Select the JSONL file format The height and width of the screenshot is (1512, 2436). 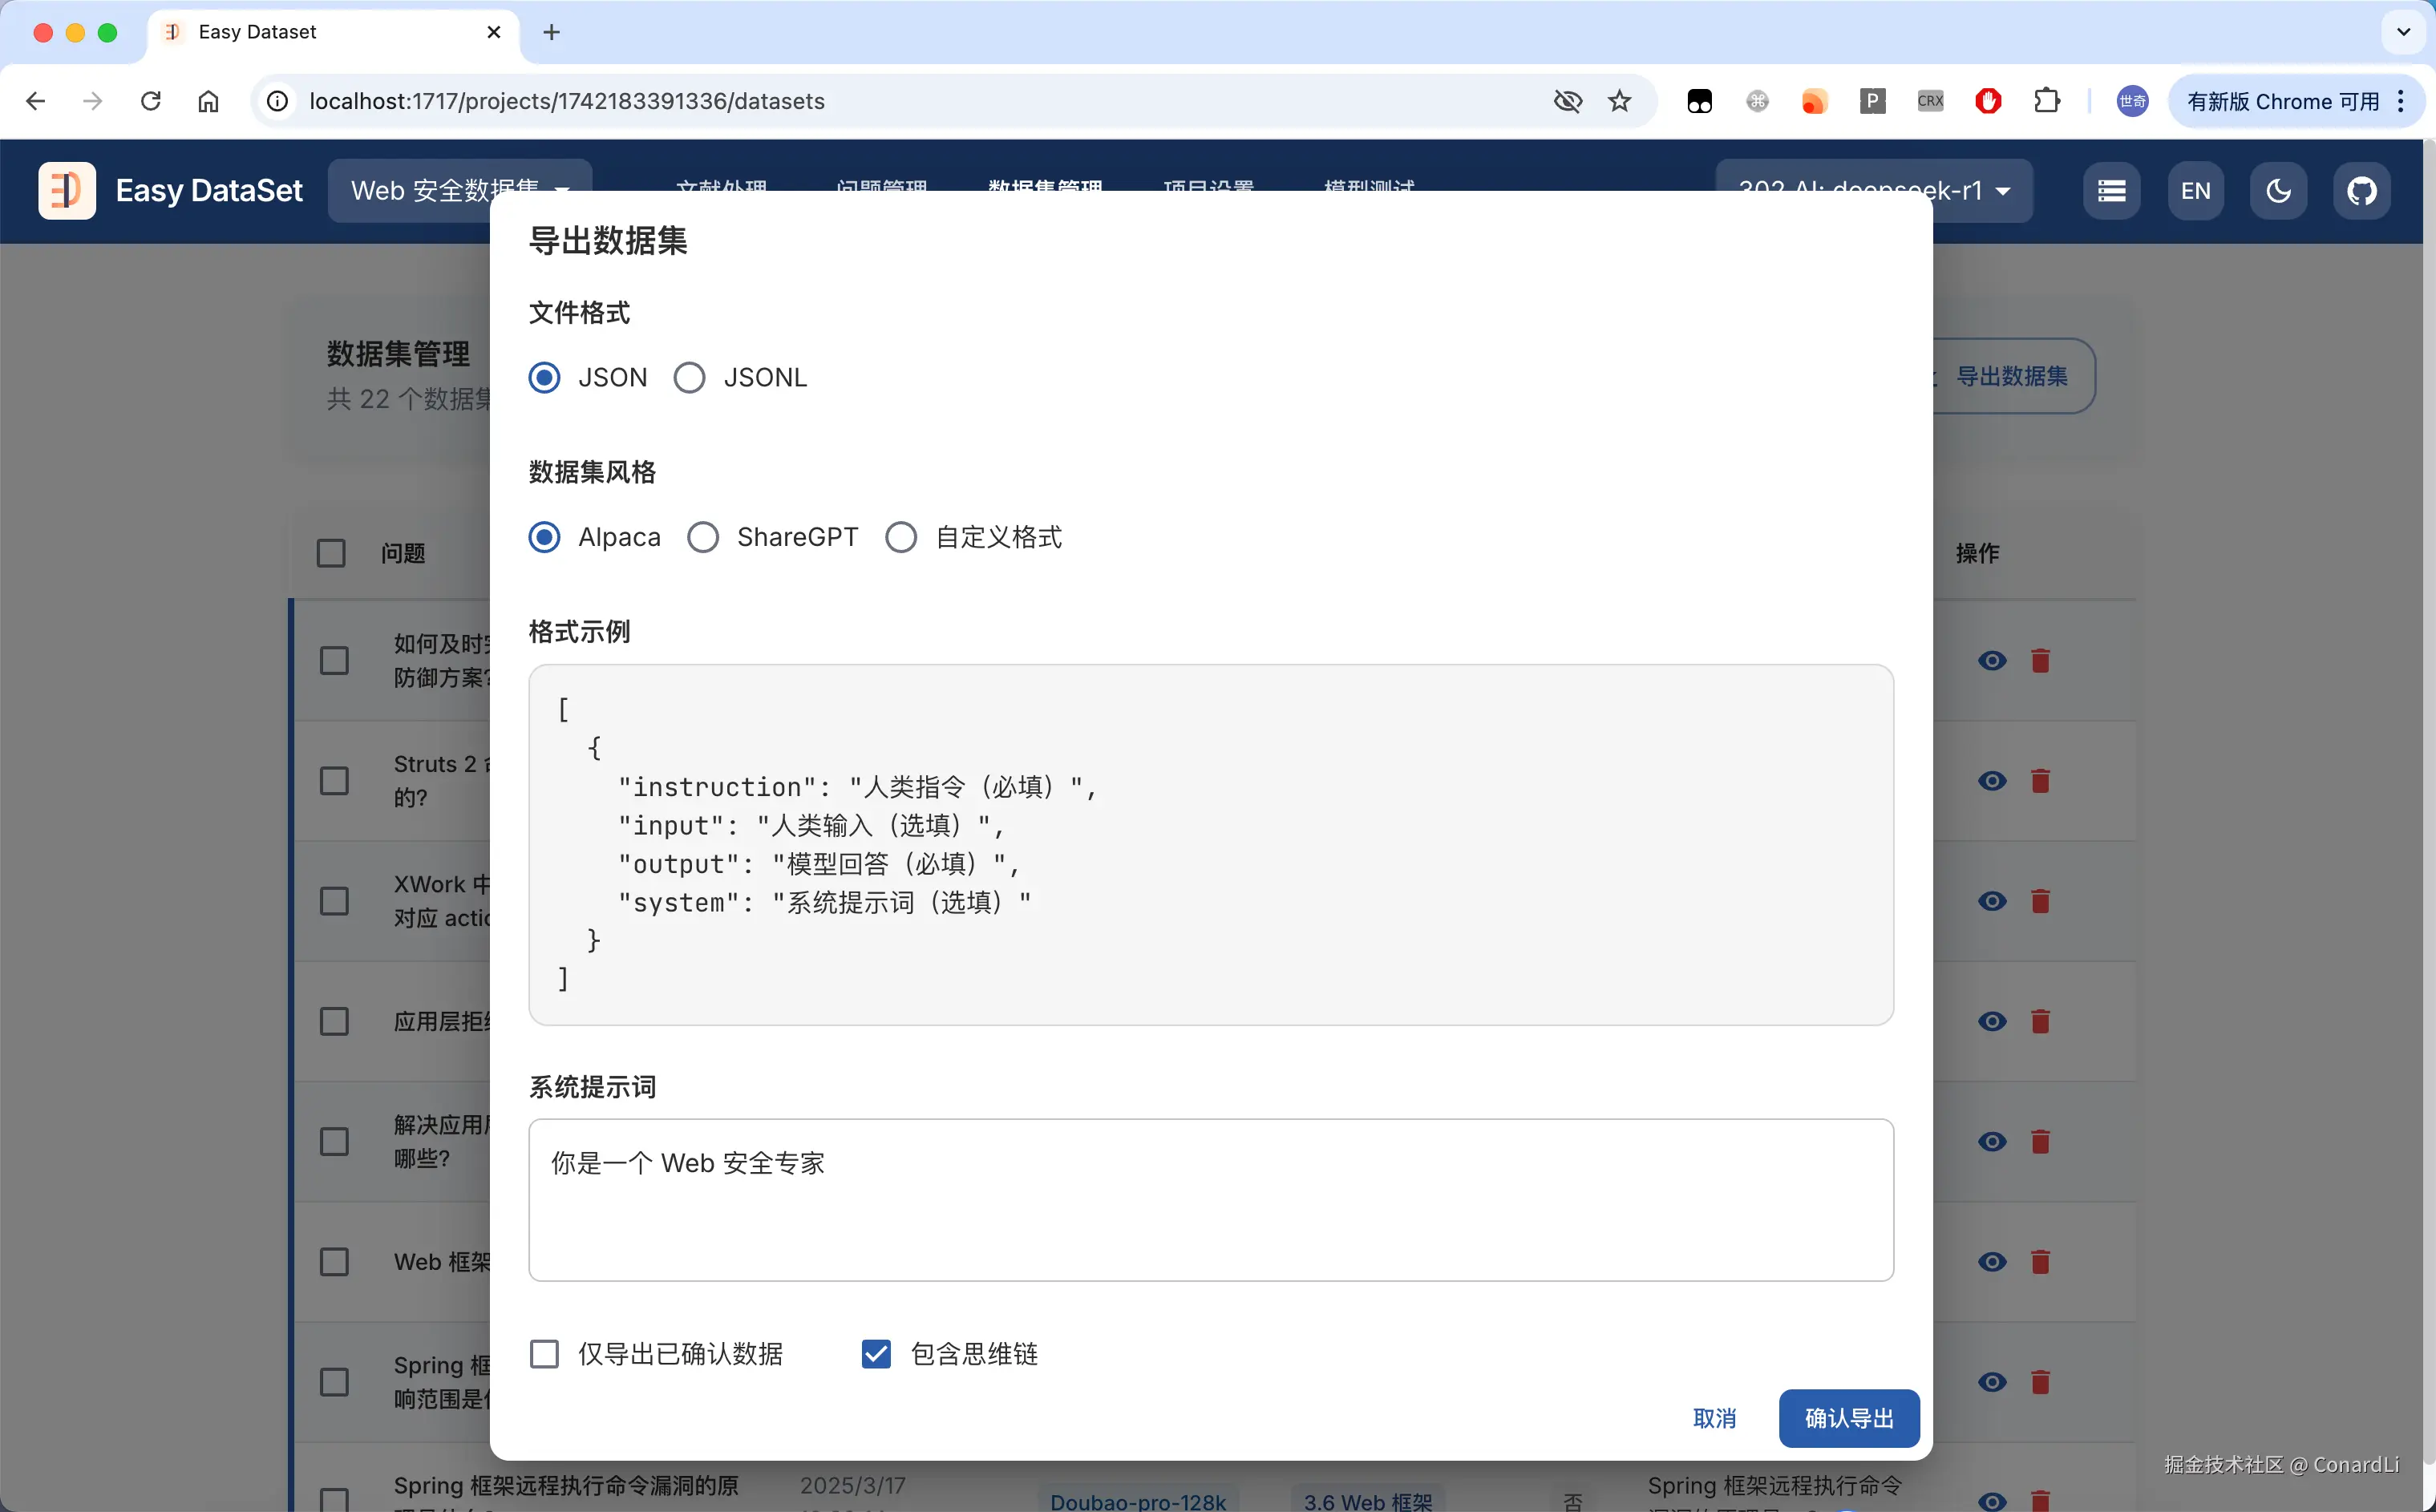point(689,377)
